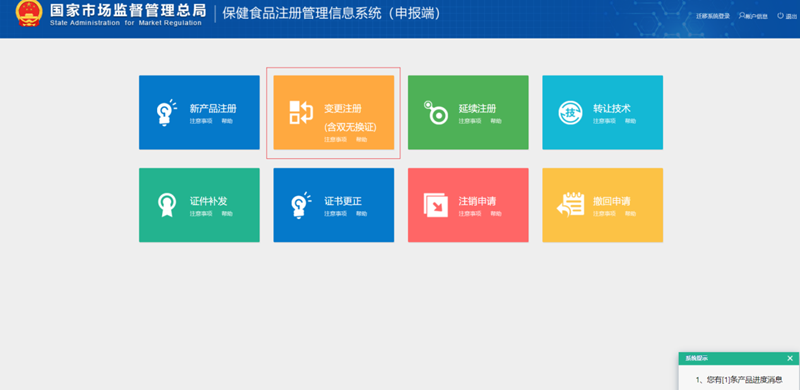Click the light bulb icon on 证书更正 tile
Image resolution: width=800 pixels, height=390 pixels.
[301, 205]
